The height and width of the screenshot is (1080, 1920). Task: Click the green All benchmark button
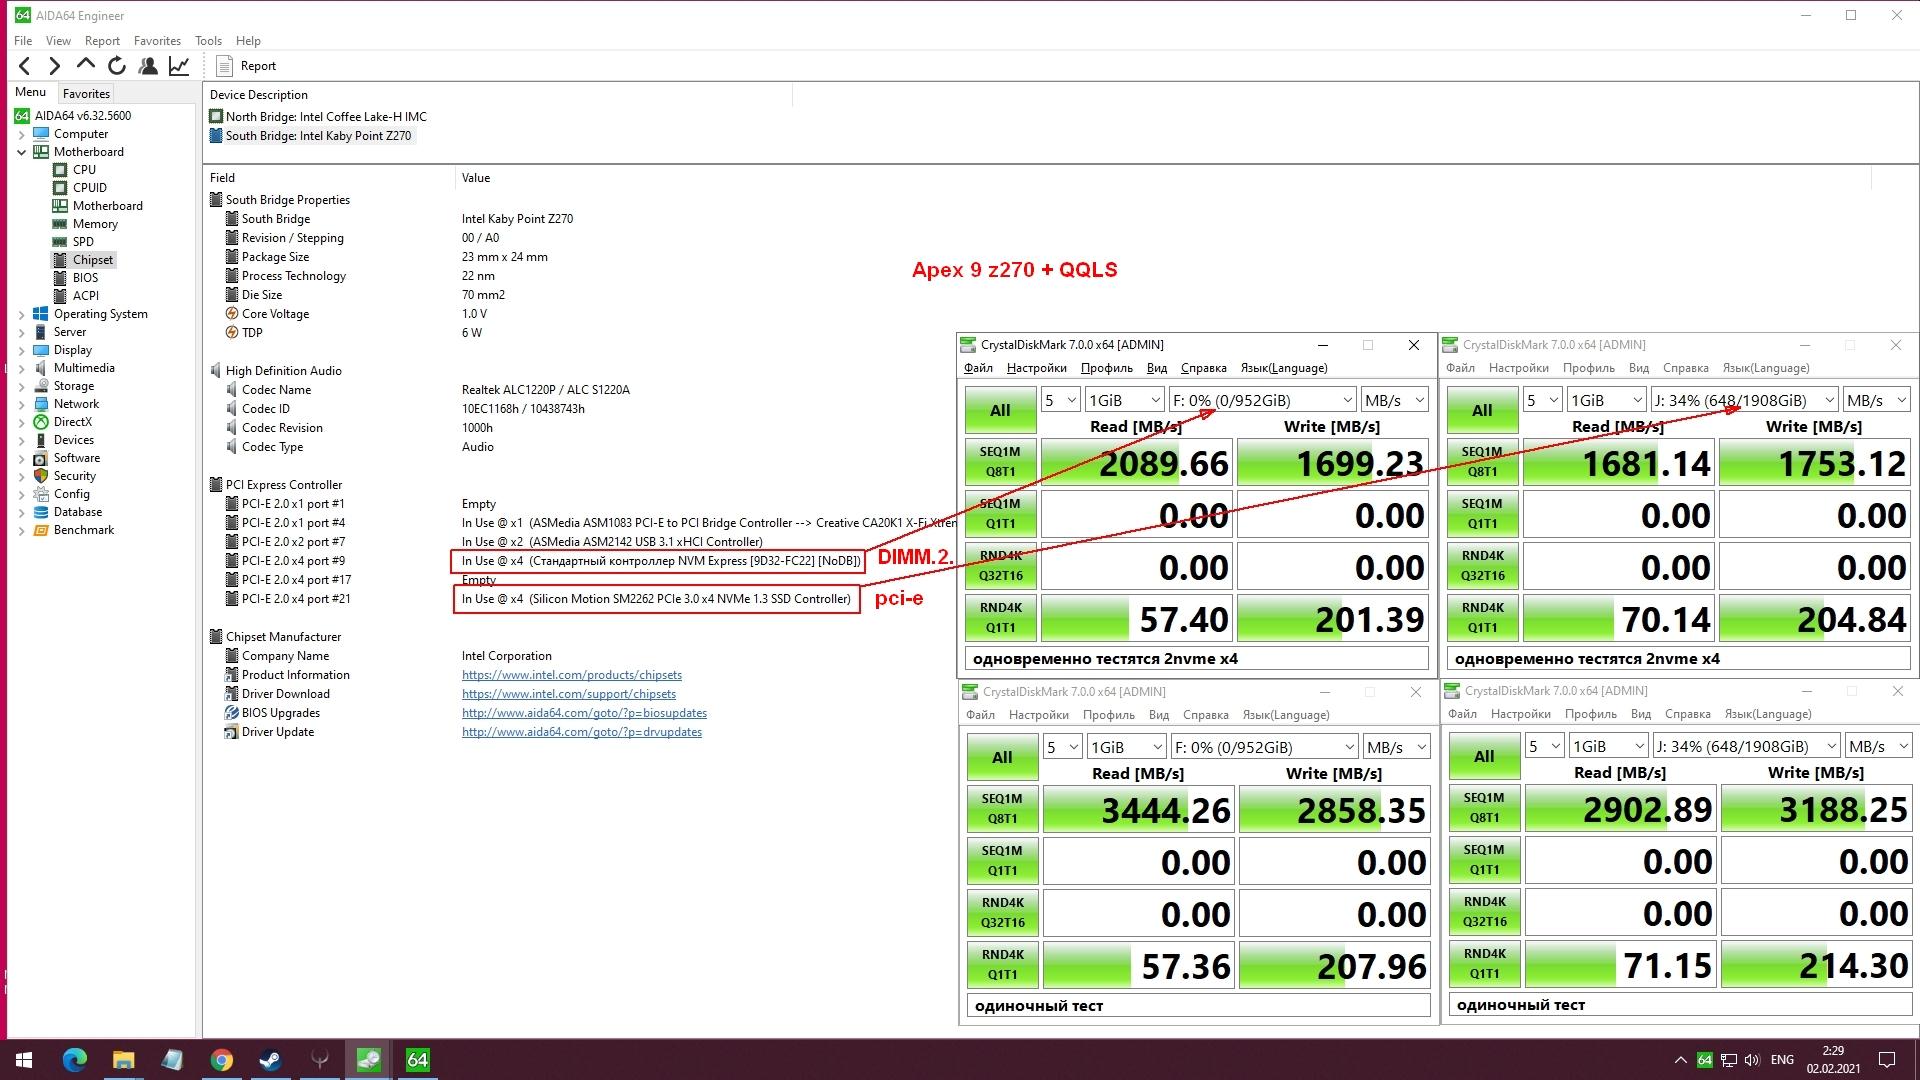(1000, 410)
